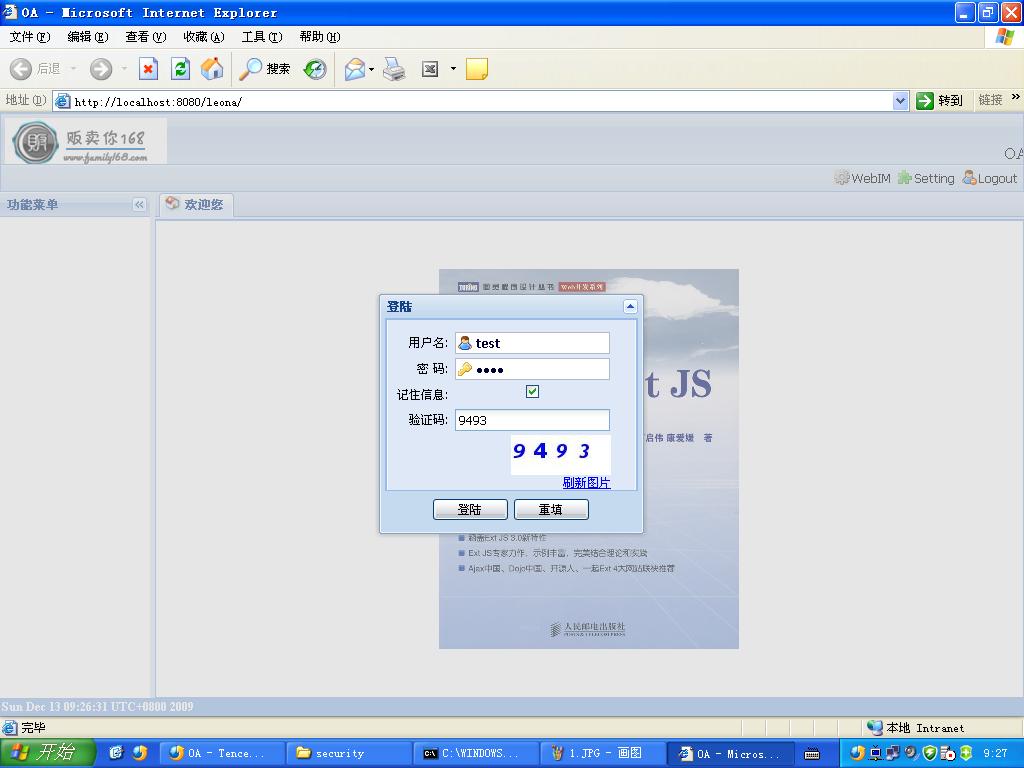The width and height of the screenshot is (1024, 768).
Task: Collapse the function menu side panel
Action: [139, 205]
